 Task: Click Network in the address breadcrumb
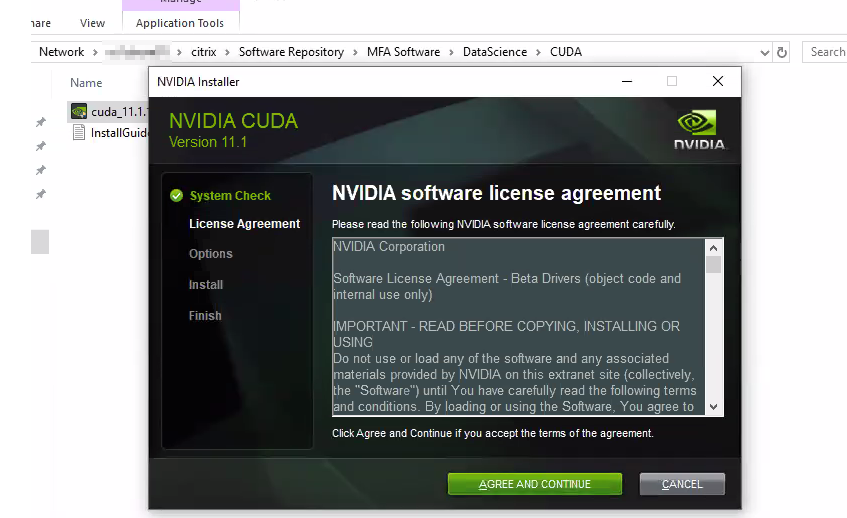point(62,52)
